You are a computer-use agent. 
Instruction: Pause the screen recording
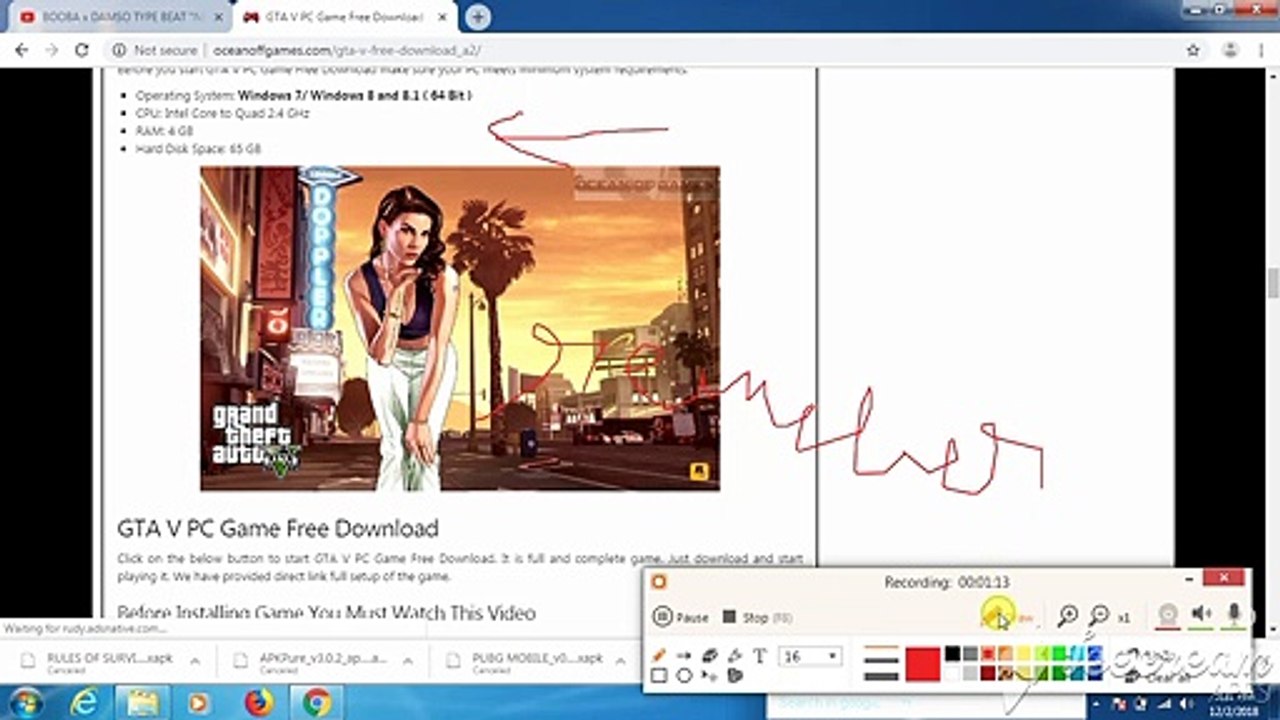pos(680,618)
